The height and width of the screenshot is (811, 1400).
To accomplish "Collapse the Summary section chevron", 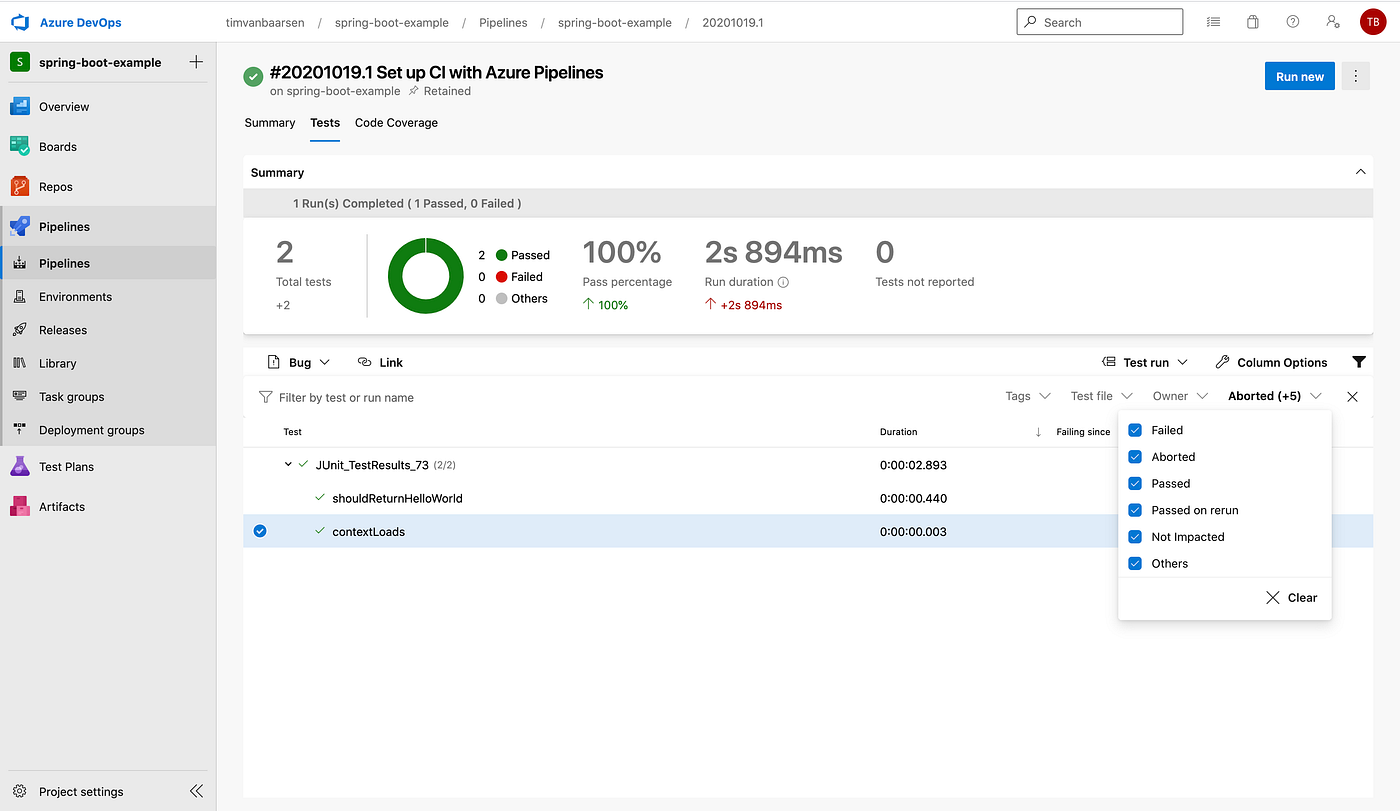I will (x=1360, y=172).
